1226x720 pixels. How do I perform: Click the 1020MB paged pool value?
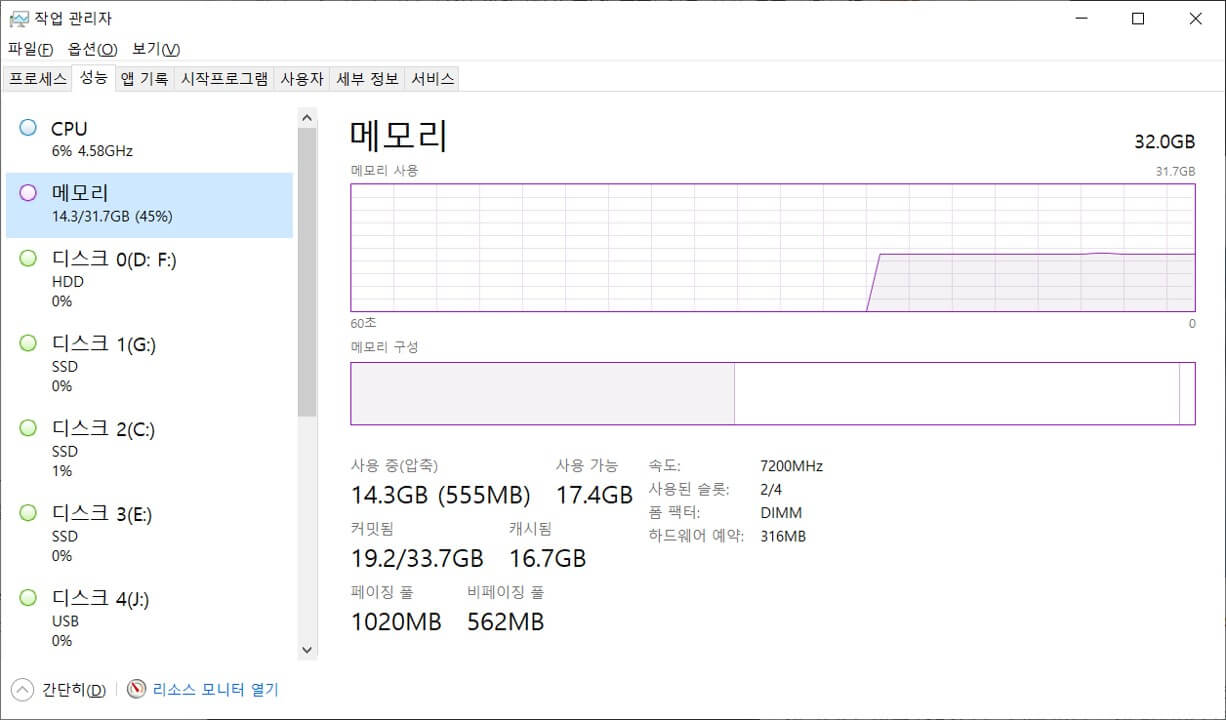click(396, 622)
